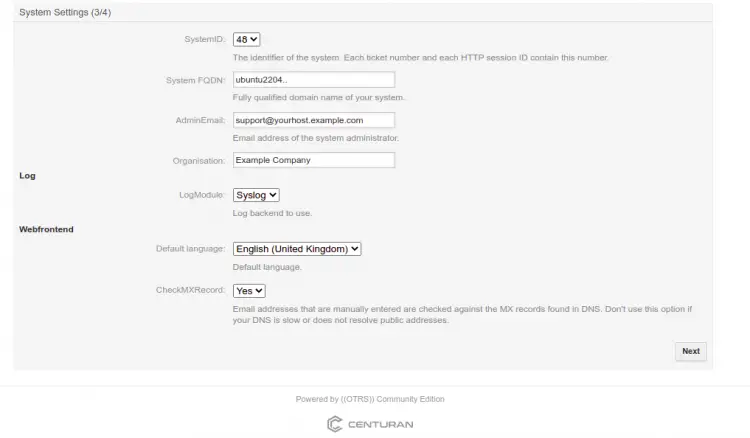Expand the CheckMXRecord Yes dropdown

pos(249,290)
